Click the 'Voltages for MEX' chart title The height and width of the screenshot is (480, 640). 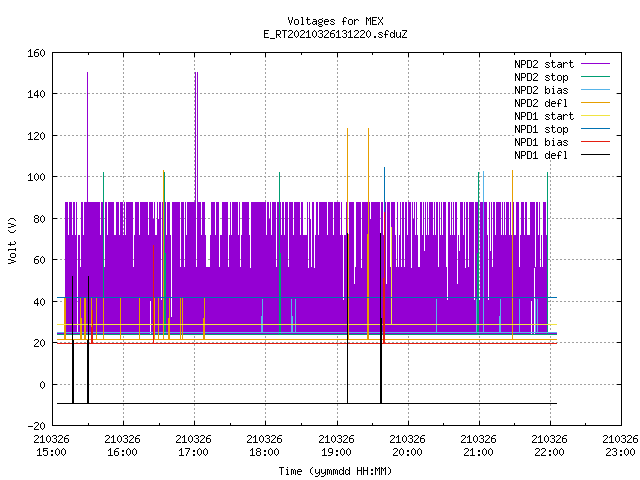pyautogui.click(x=335, y=21)
